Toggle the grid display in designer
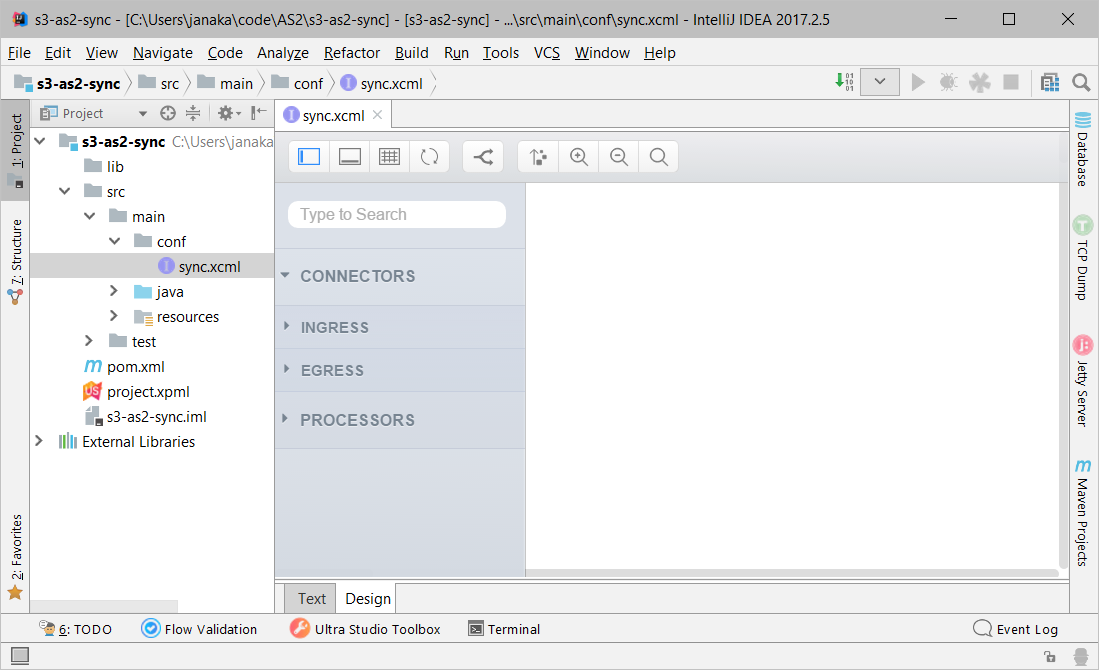Image resolution: width=1099 pixels, height=670 pixels. click(x=390, y=156)
